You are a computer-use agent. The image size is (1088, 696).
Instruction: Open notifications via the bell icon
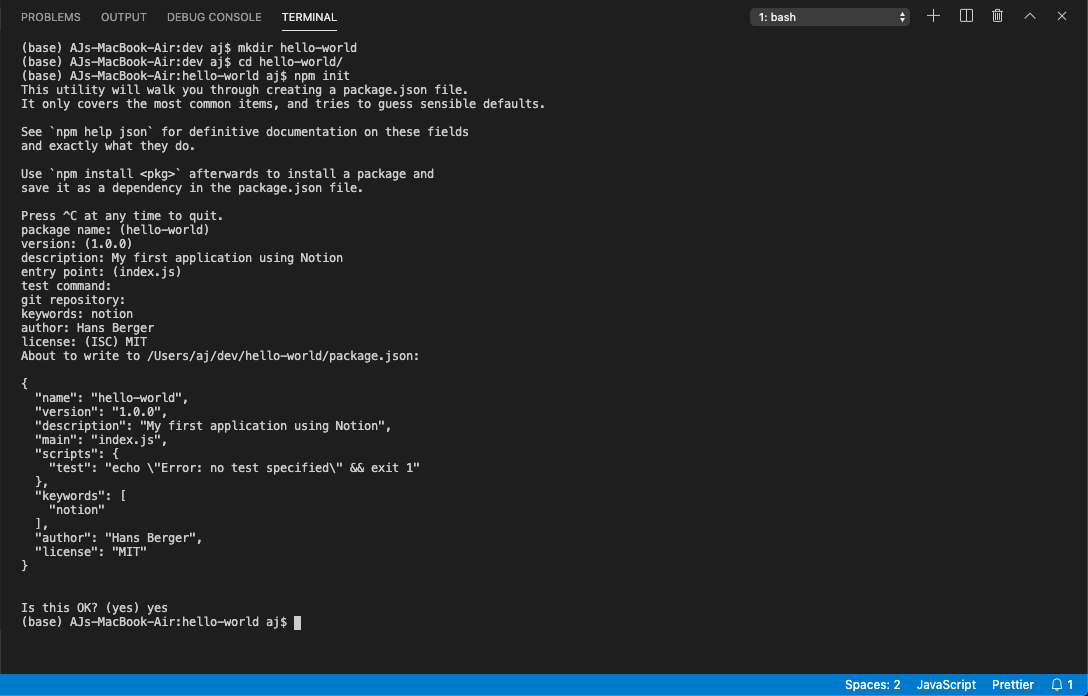1061,685
